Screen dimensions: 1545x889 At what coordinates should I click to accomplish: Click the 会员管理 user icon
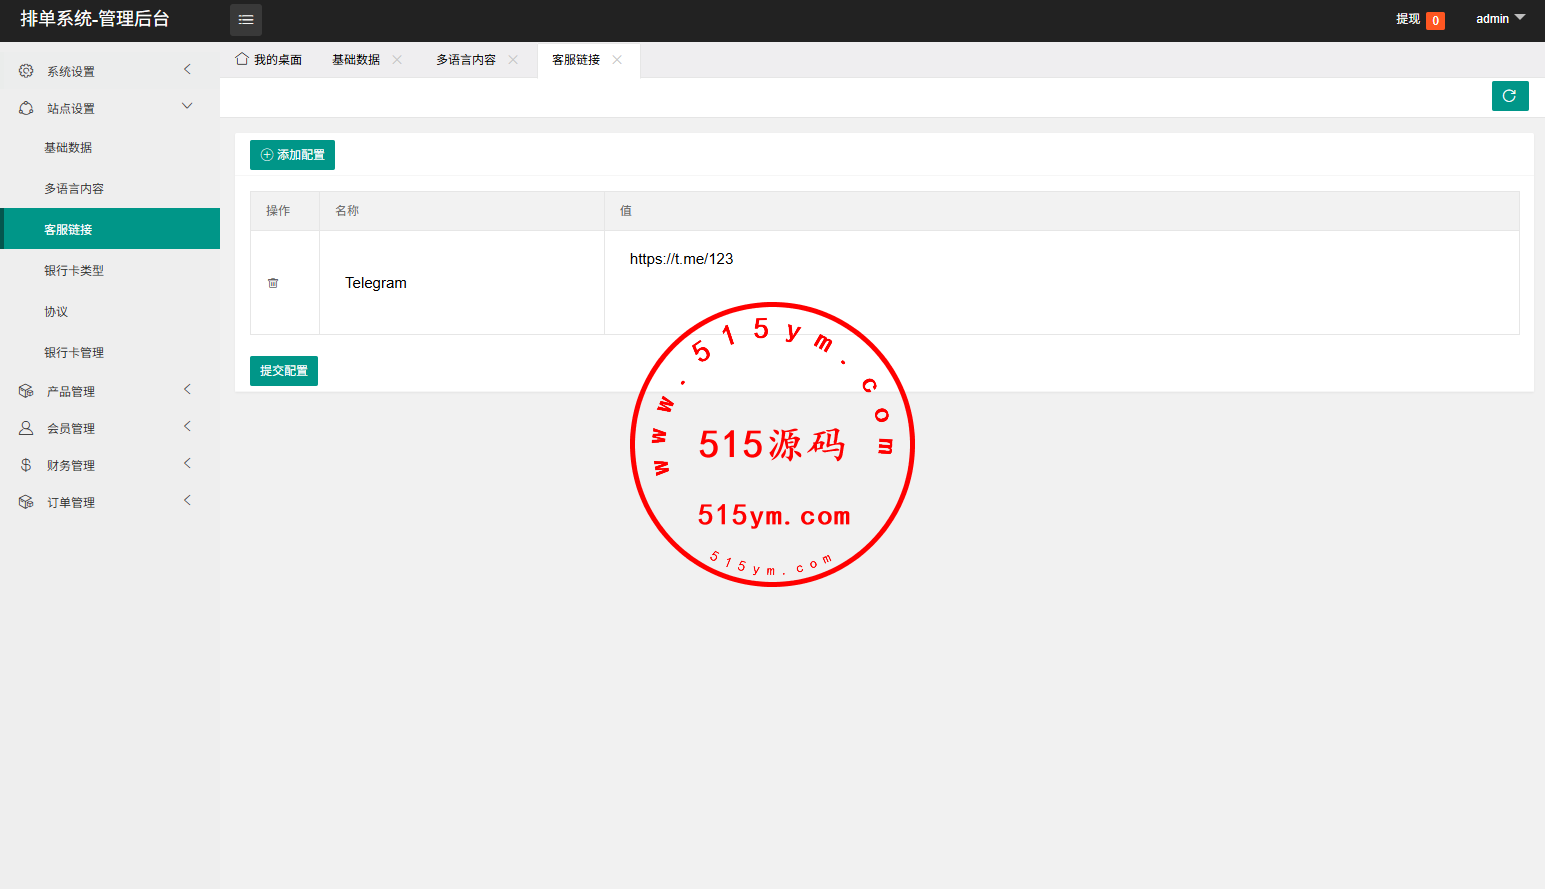pos(26,428)
